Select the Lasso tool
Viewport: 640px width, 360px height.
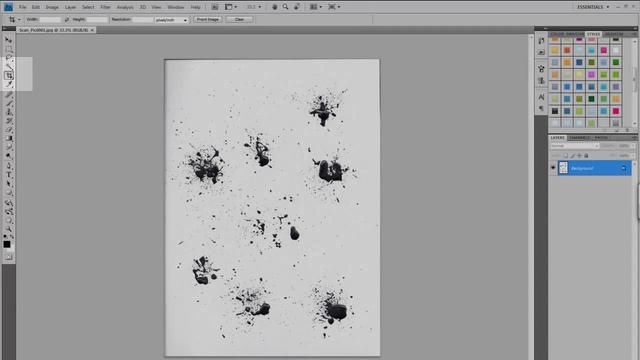tap(9, 58)
